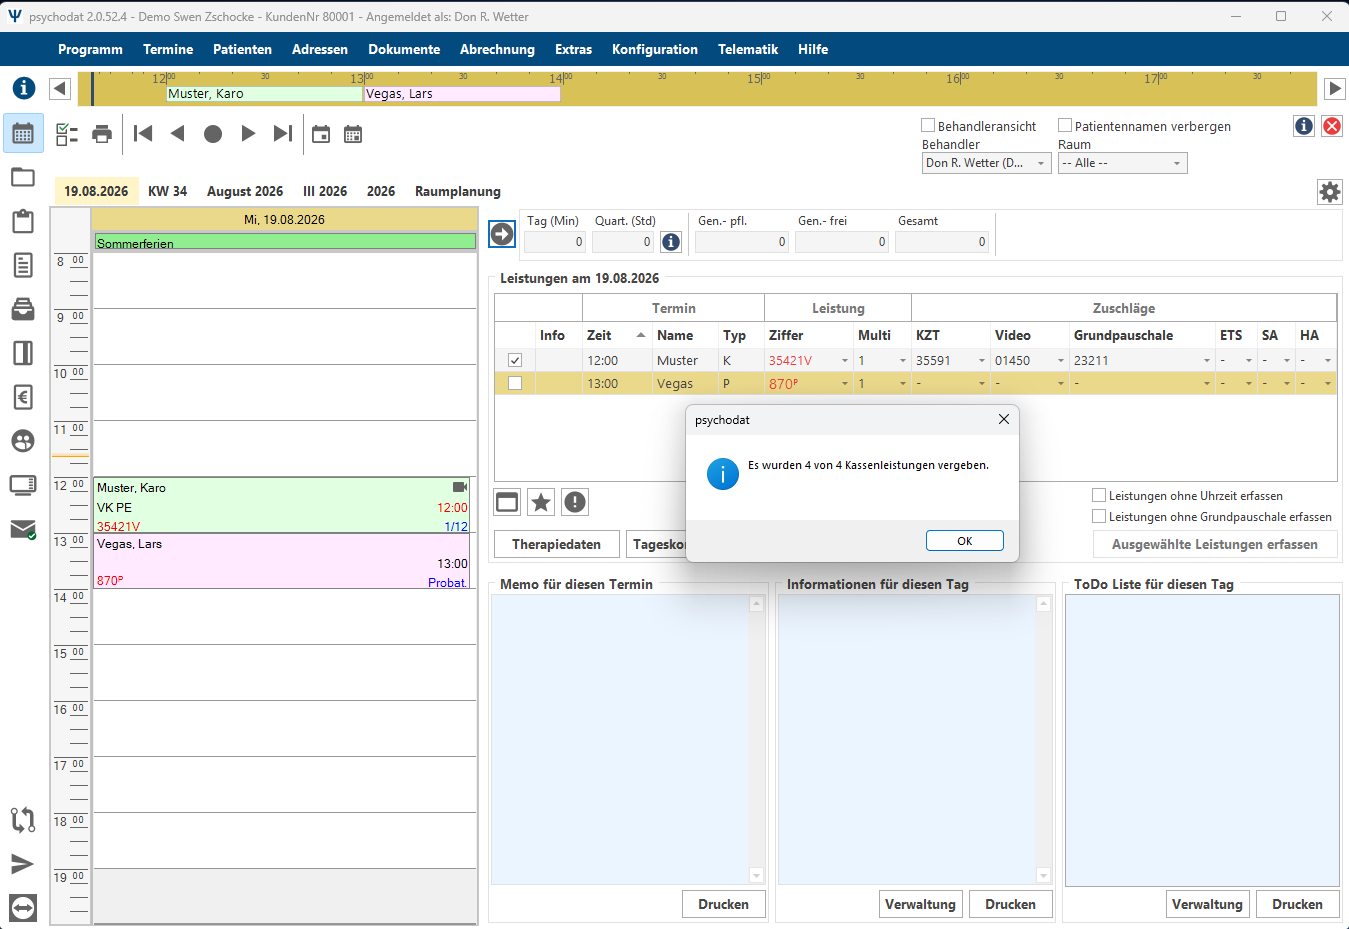
Task: Click the arrow circle icon beside Tag (Min)
Action: click(x=502, y=234)
